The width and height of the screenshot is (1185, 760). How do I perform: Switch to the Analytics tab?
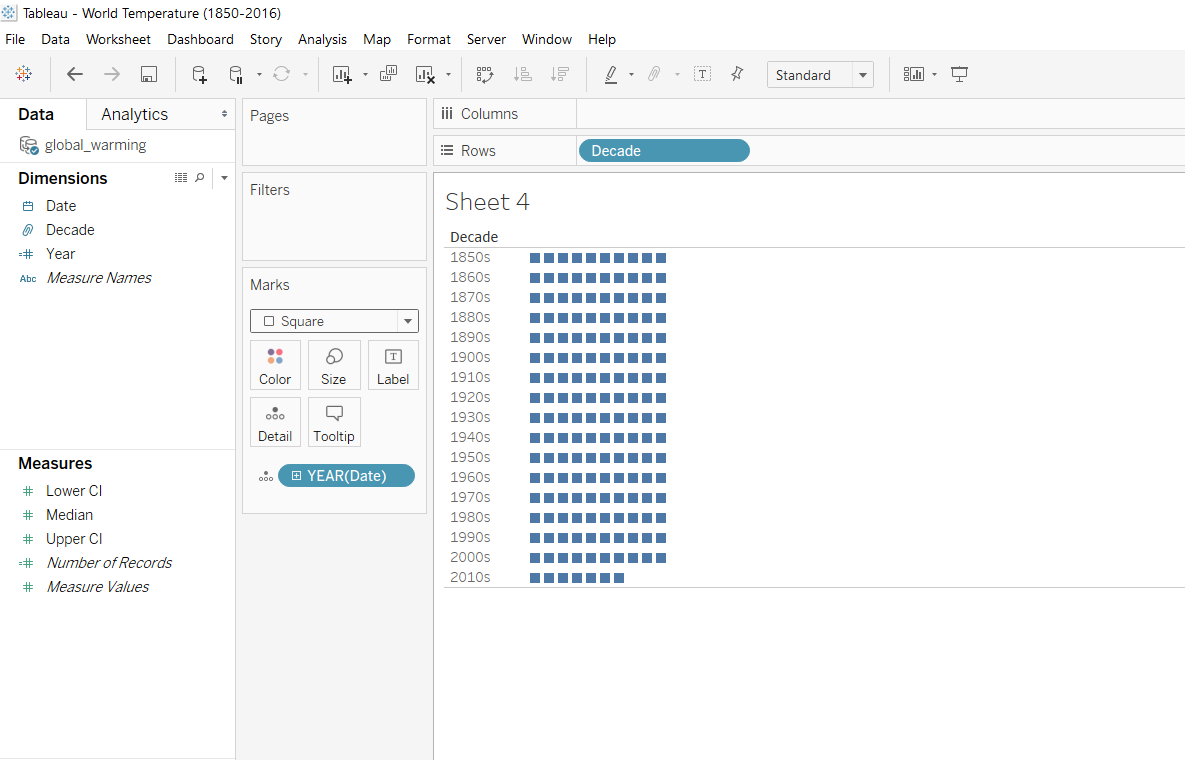[x=134, y=114]
